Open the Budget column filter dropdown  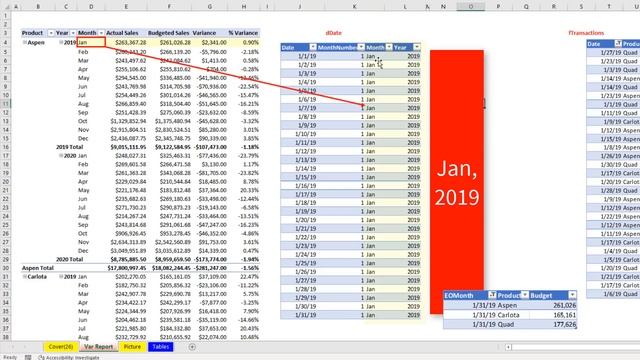point(572,295)
